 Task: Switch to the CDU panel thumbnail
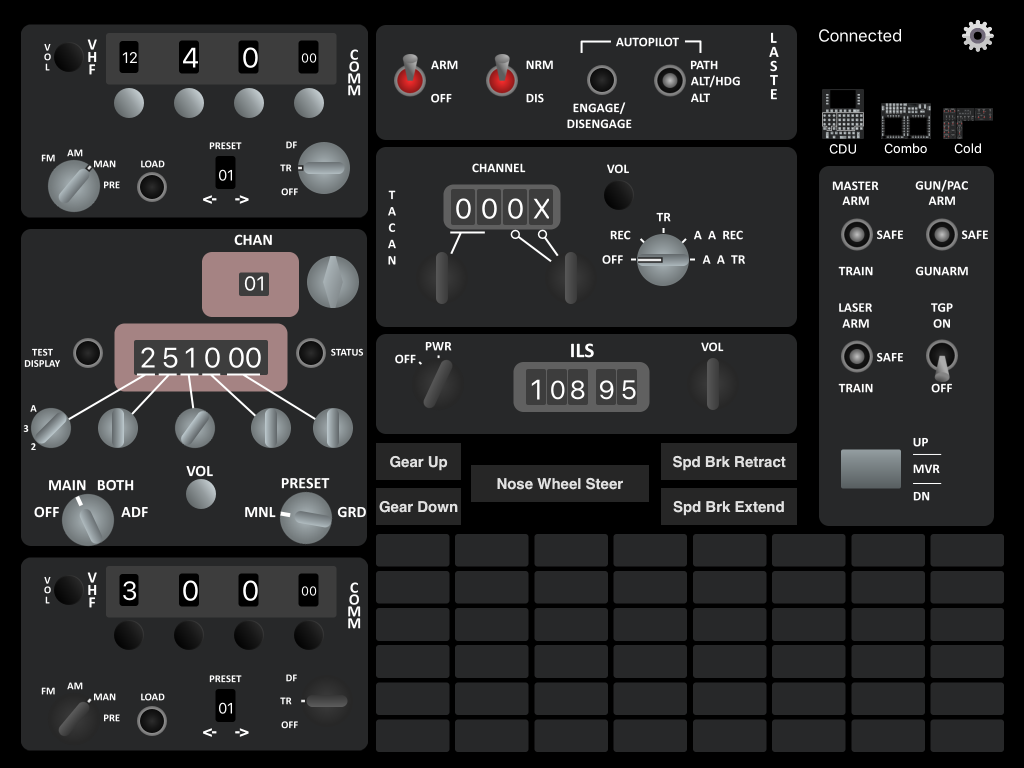click(x=842, y=114)
